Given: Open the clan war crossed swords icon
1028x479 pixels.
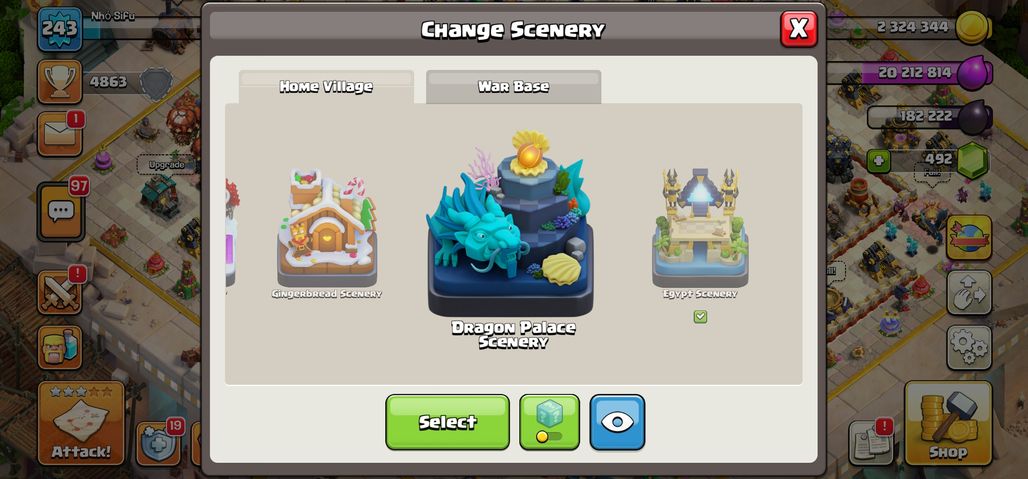Looking at the screenshot, I should (x=60, y=292).
